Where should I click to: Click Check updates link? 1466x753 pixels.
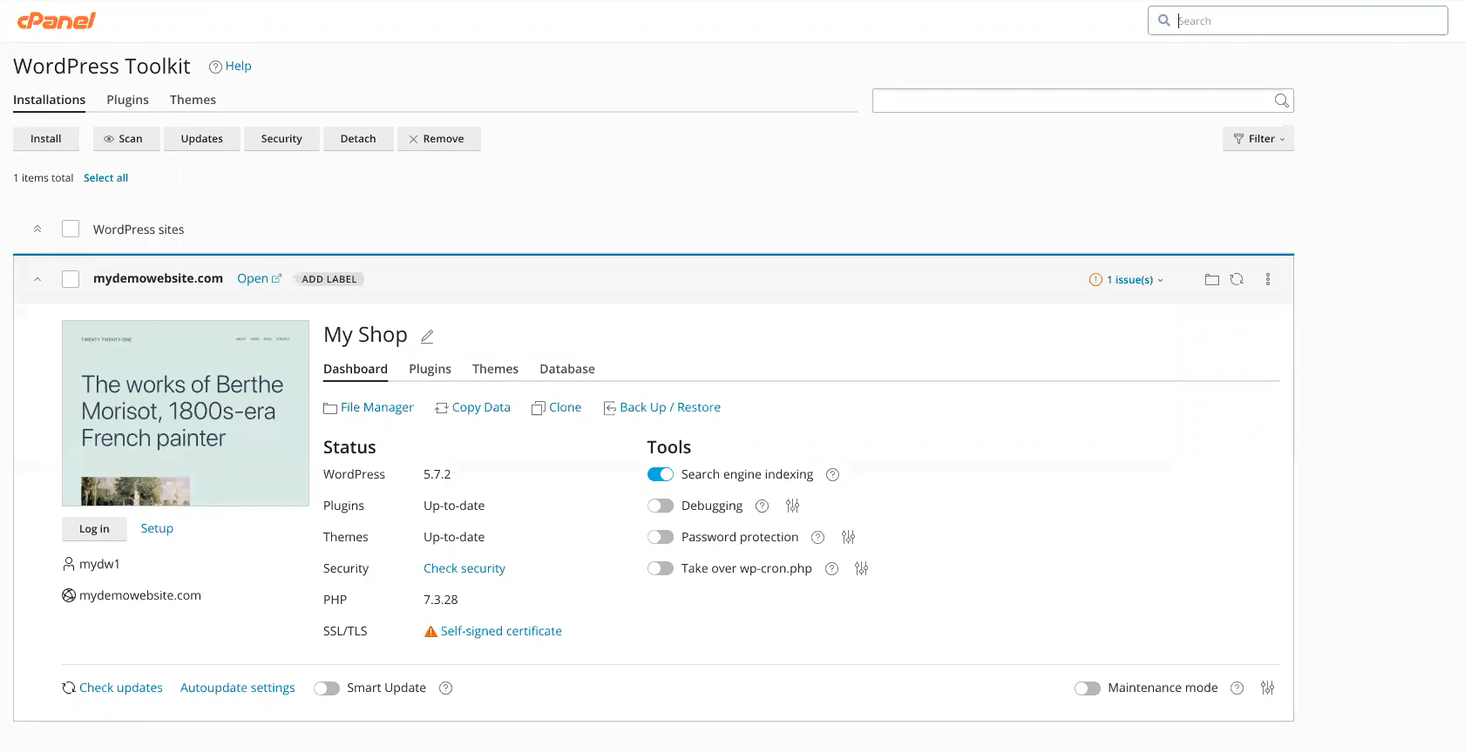pos(112,688)
